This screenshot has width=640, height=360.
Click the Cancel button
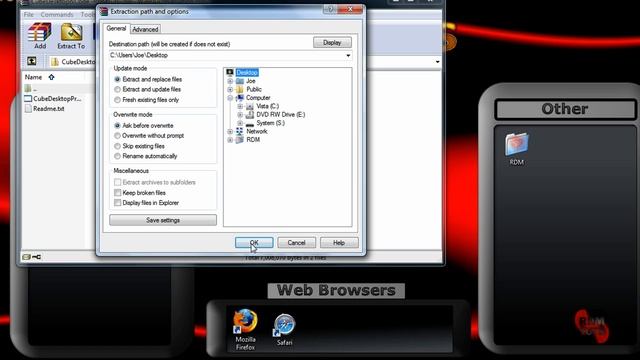tap(296, 242)
